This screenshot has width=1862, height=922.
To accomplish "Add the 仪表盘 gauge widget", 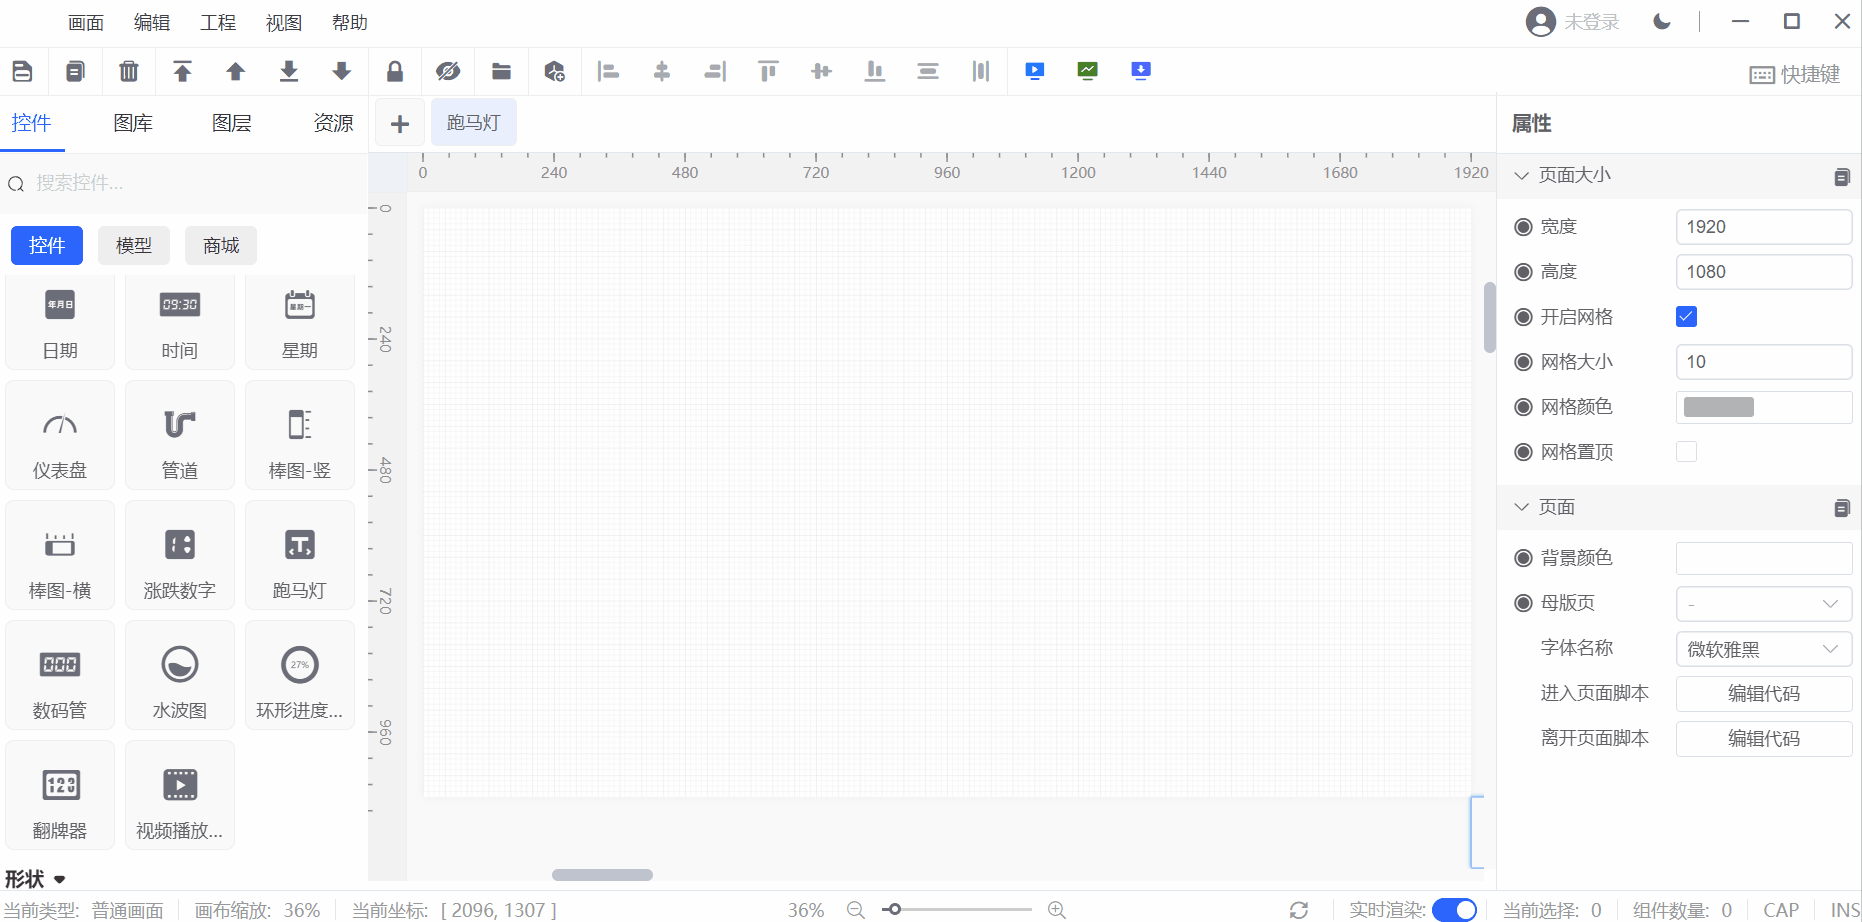I will tap(60, 436).
